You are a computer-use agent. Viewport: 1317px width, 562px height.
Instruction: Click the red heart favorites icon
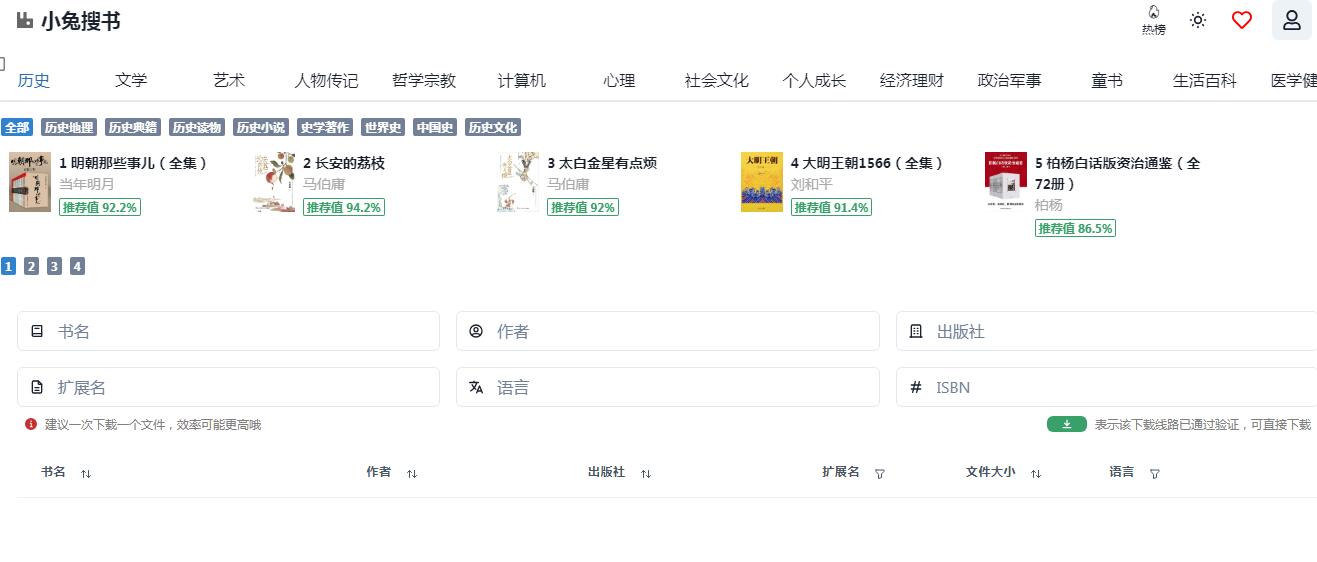[1241, 20]
